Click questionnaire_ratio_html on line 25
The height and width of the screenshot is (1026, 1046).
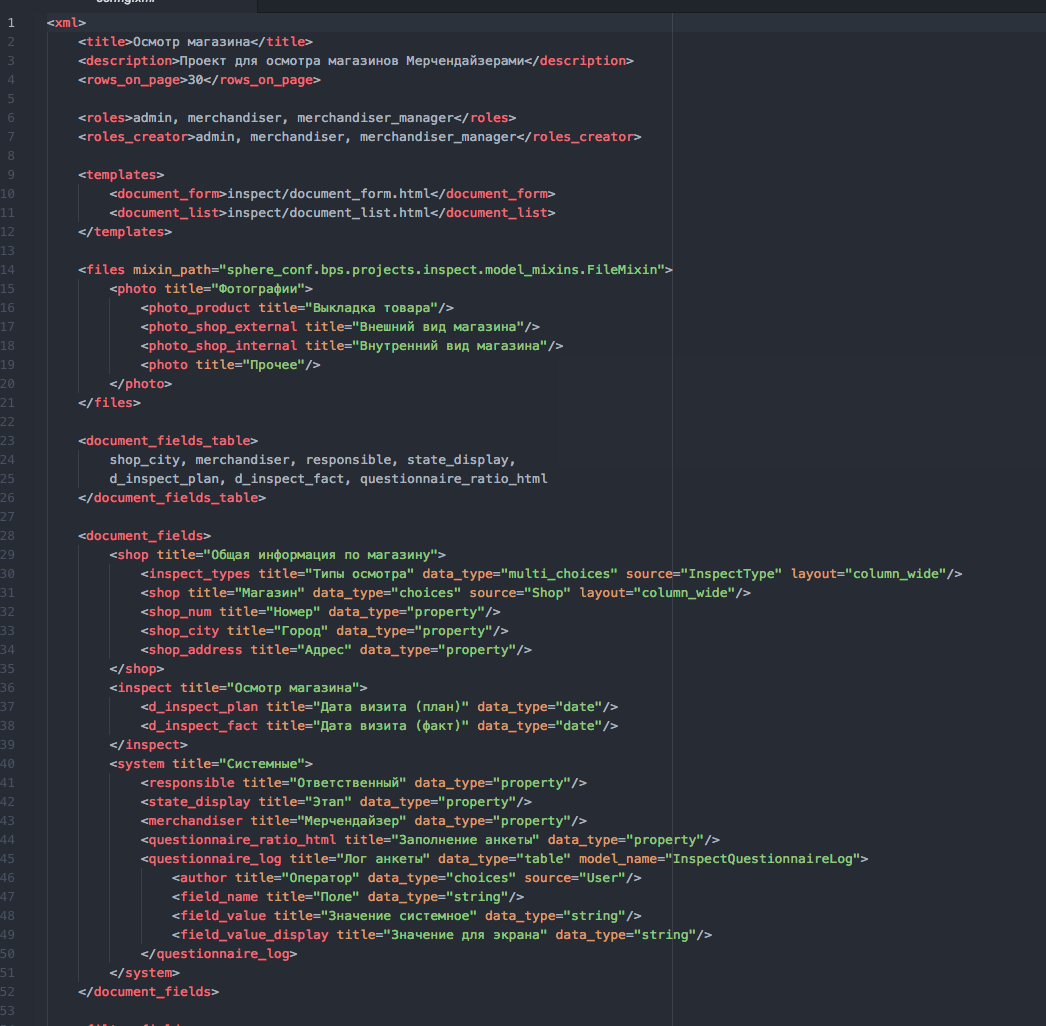pos(454,479)
